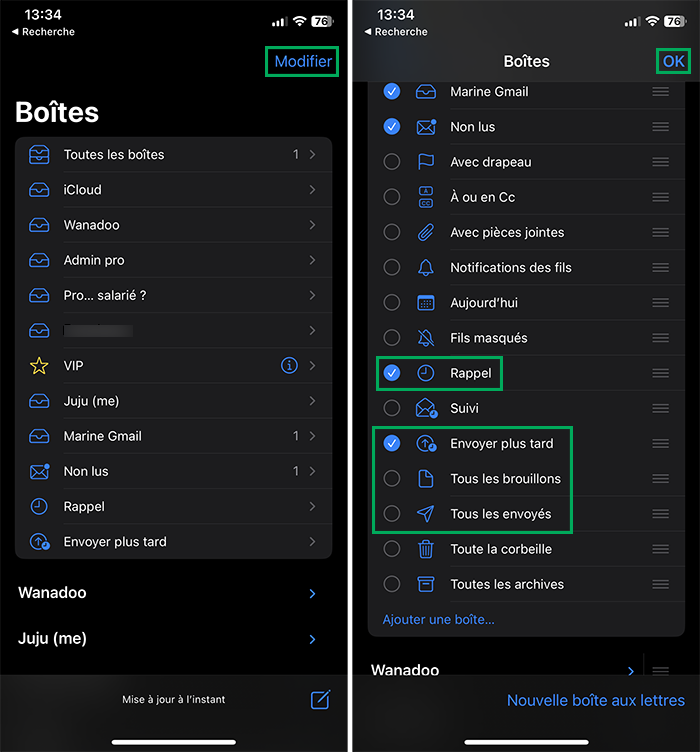700x752 pixels.
Task: Expand the Juju (me) account section arrow
Action: point(312,639)
